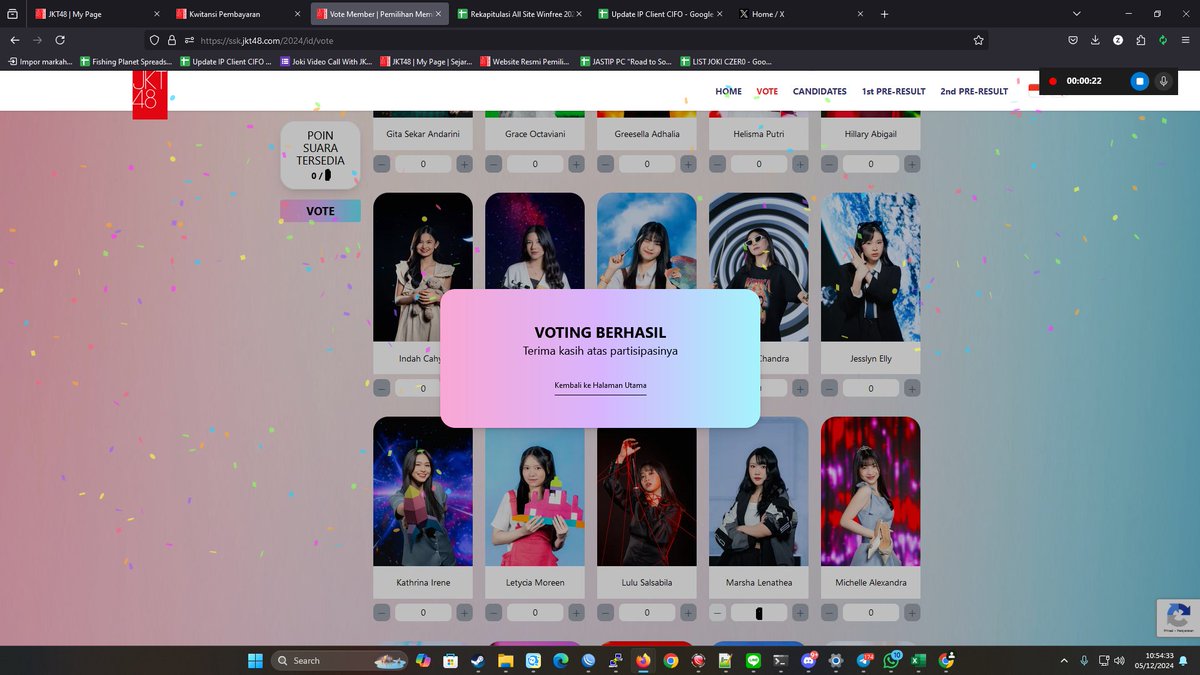This screenshot has width=1200, height=675.
Task: Increase votes for Letycia Moreen
Action: (577, 612)
